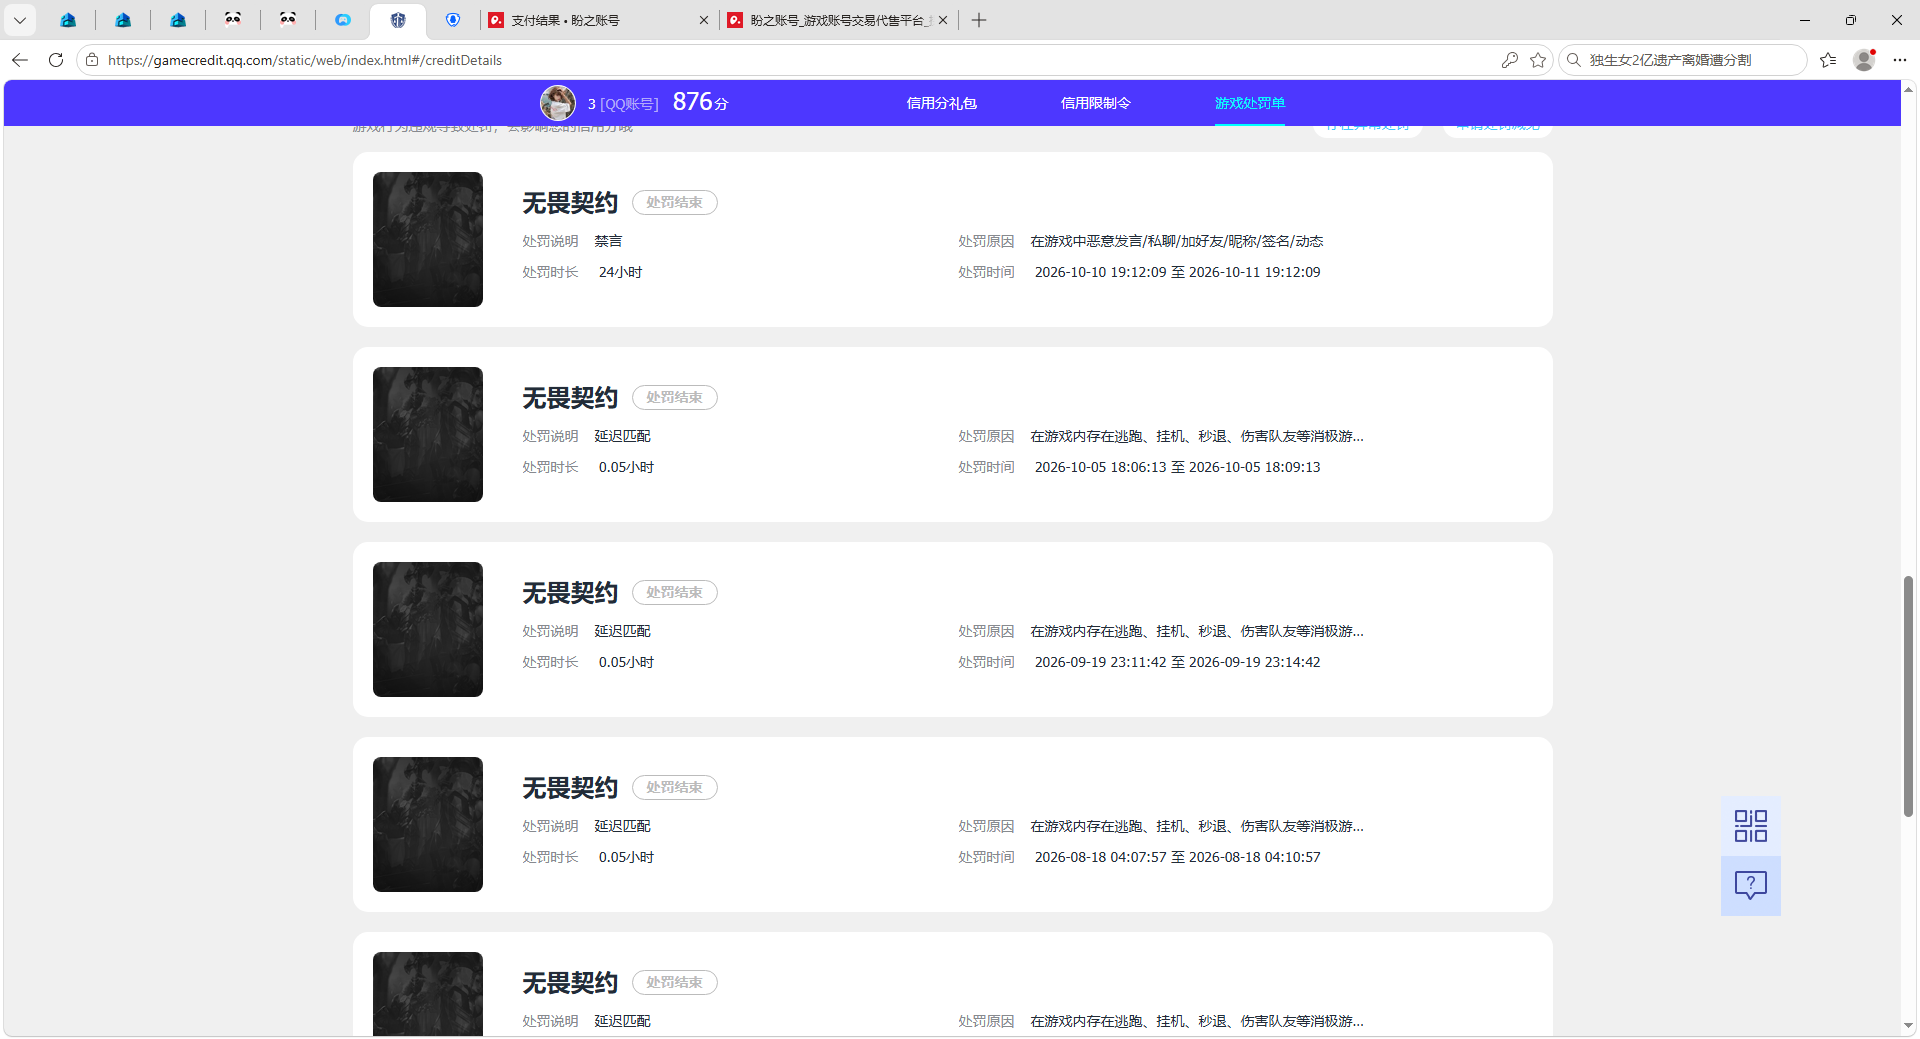Open a new browser tab

click(979, 20)
